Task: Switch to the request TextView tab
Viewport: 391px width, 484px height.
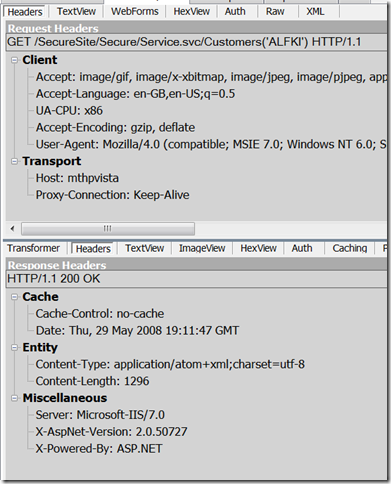Action: click(x=76, y=12)
